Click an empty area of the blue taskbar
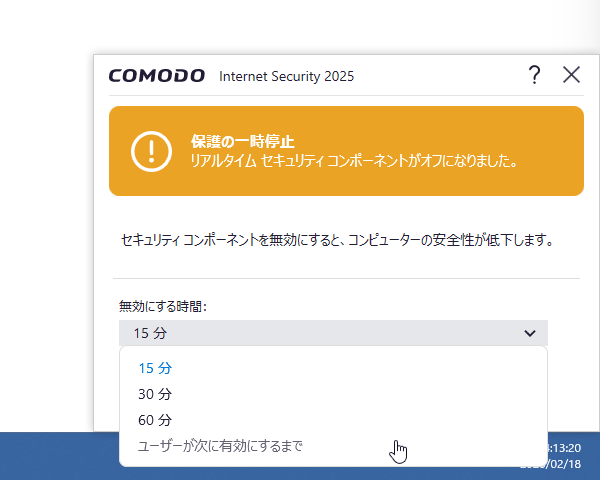 [57, 456]
